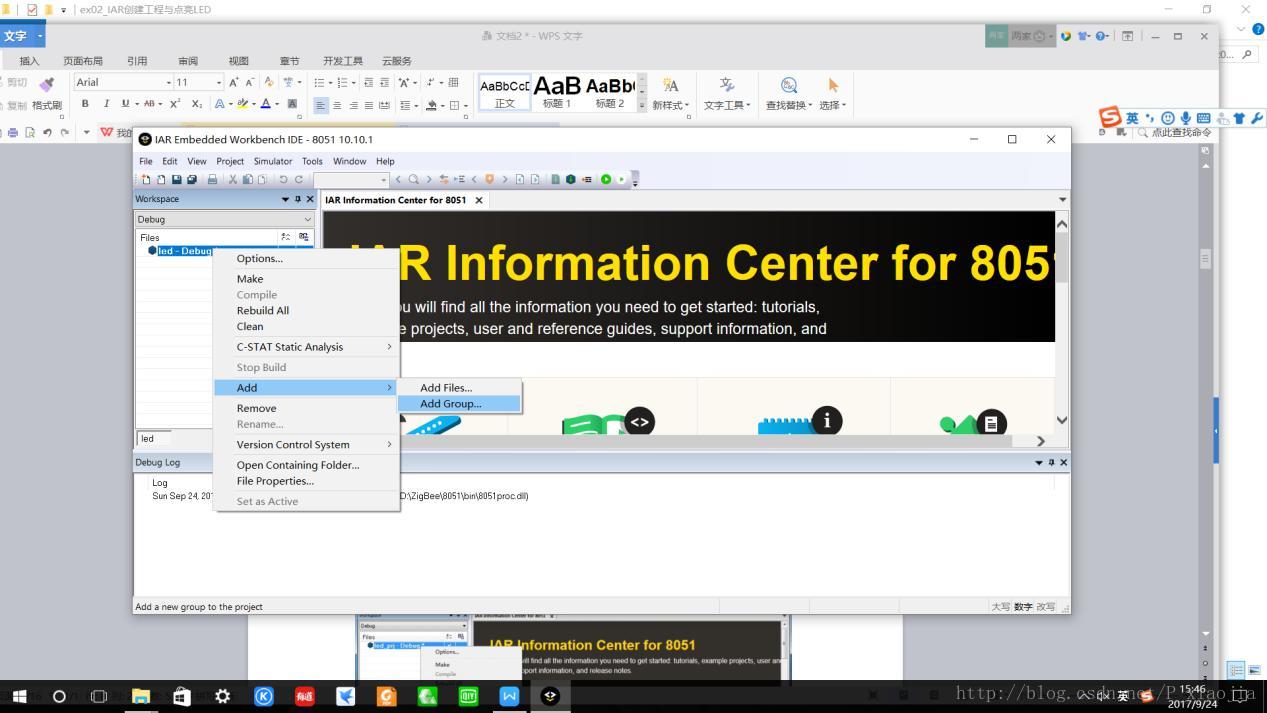Image resolution: width=1267 pixels, height=713 pixels.
Task: Click the Undo icon in IAR toolbar
Action: 283,179
